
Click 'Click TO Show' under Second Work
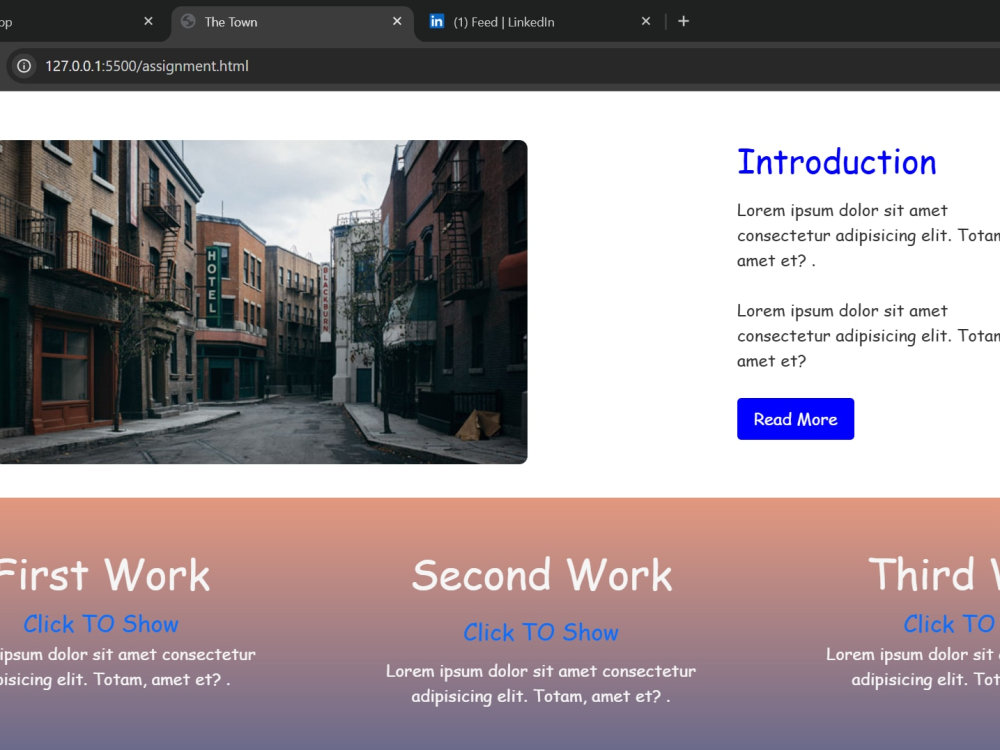coord(541,632)
